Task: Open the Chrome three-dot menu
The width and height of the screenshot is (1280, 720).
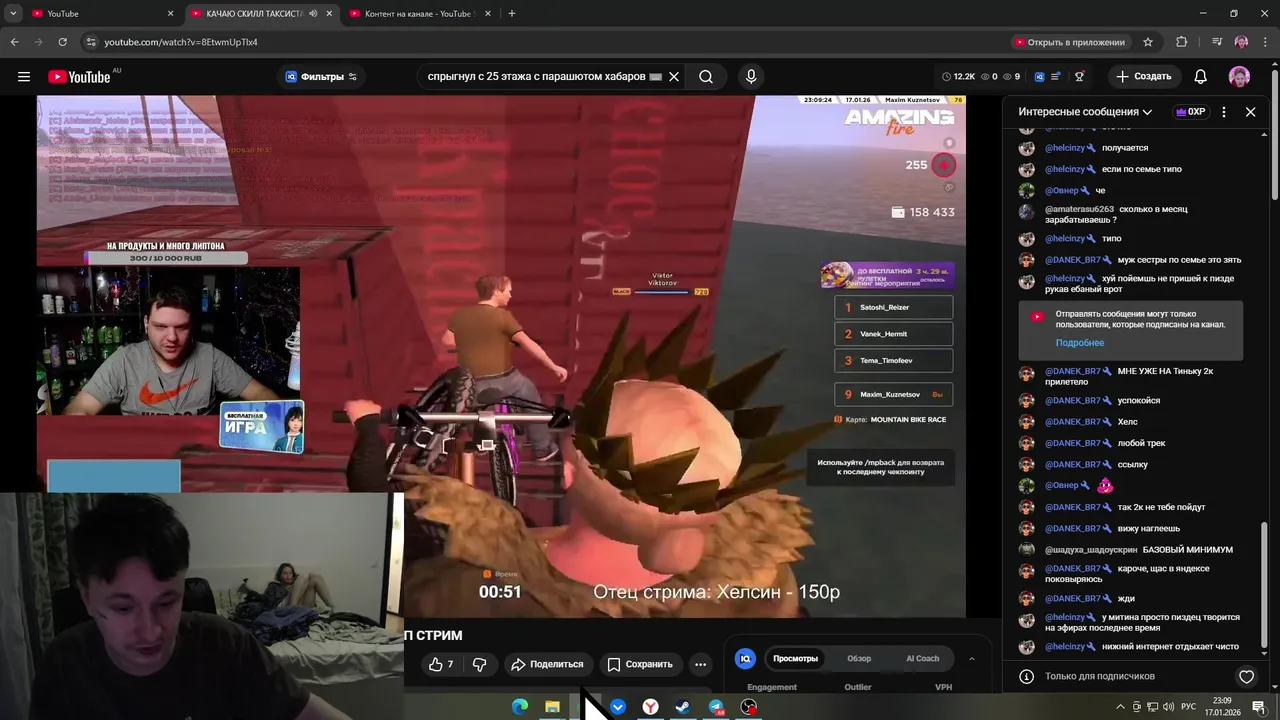Action: [1265, 42]
